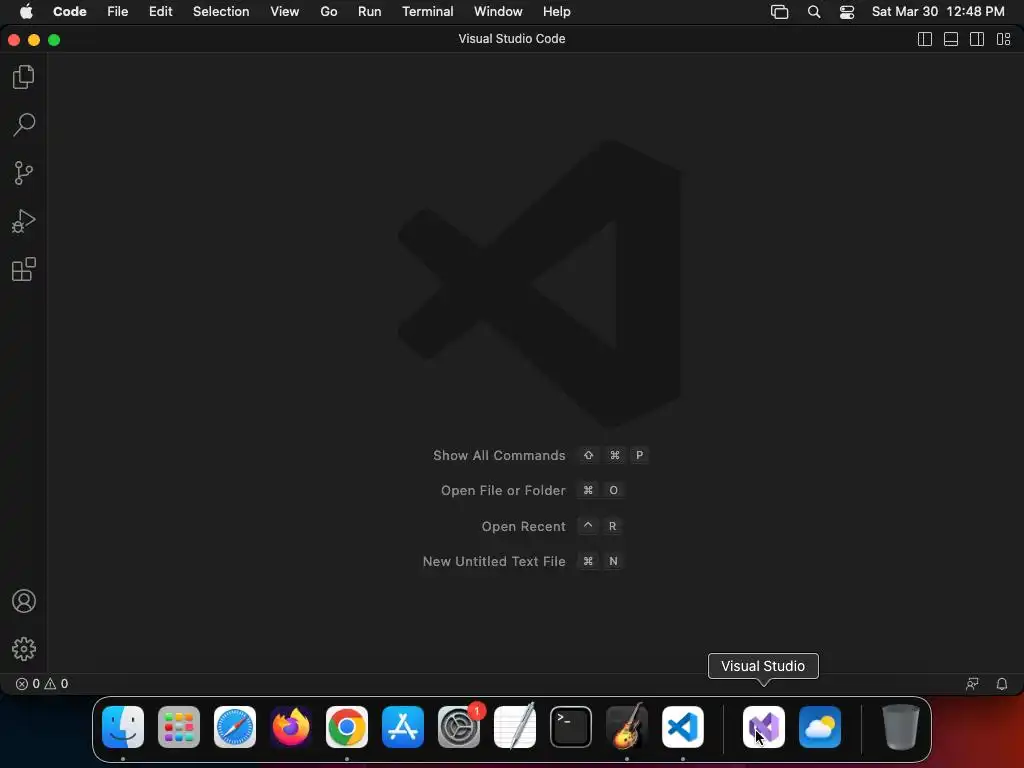Open the Go menu

coord(329,12)
